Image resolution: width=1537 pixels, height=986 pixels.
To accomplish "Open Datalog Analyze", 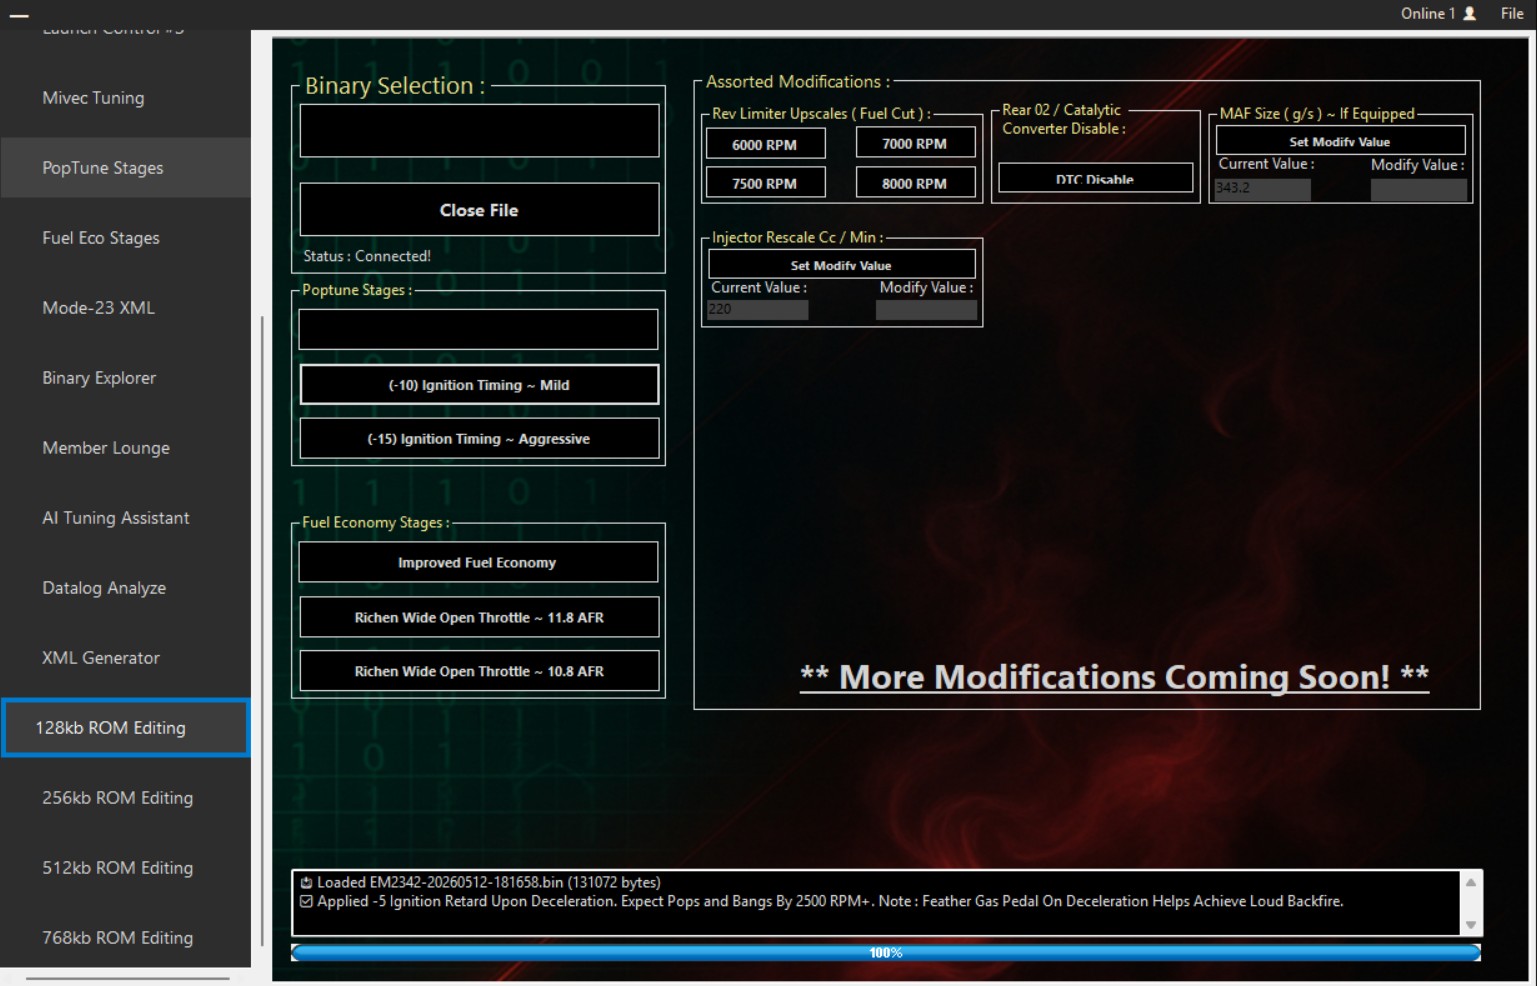I will click(125, 588).
